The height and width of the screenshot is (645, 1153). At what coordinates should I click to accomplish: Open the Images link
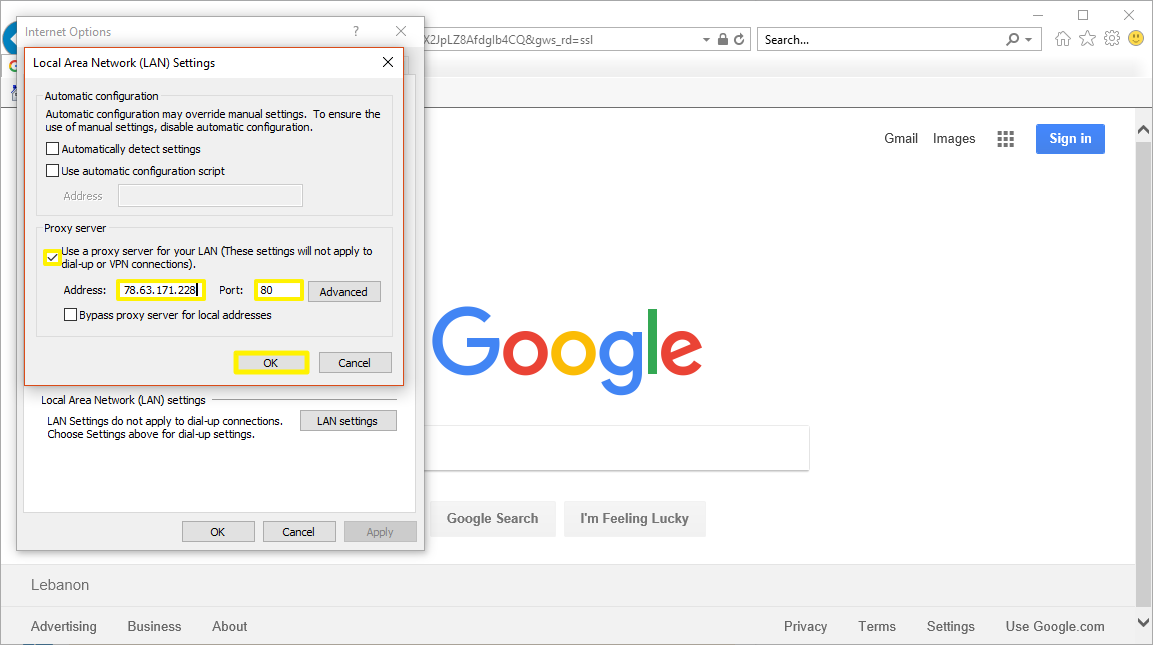(954, 138)
